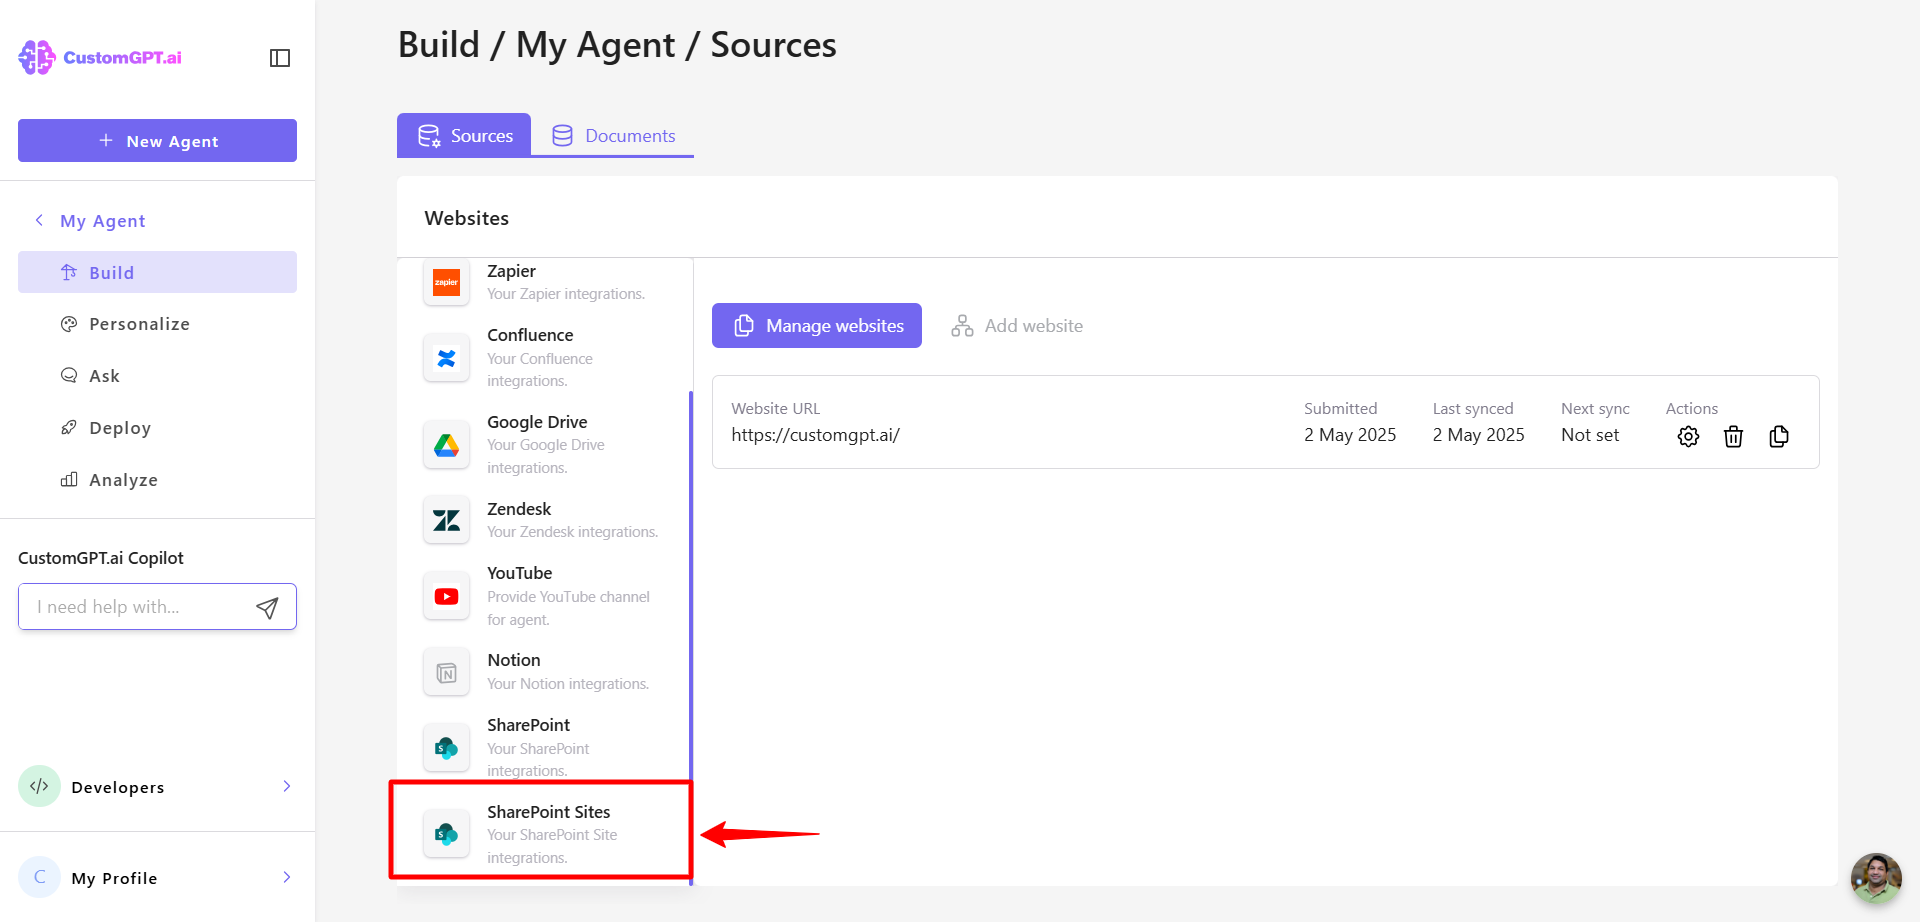Click the My Profile avatar
1920x922 pixels.
[x=39, y=877]
